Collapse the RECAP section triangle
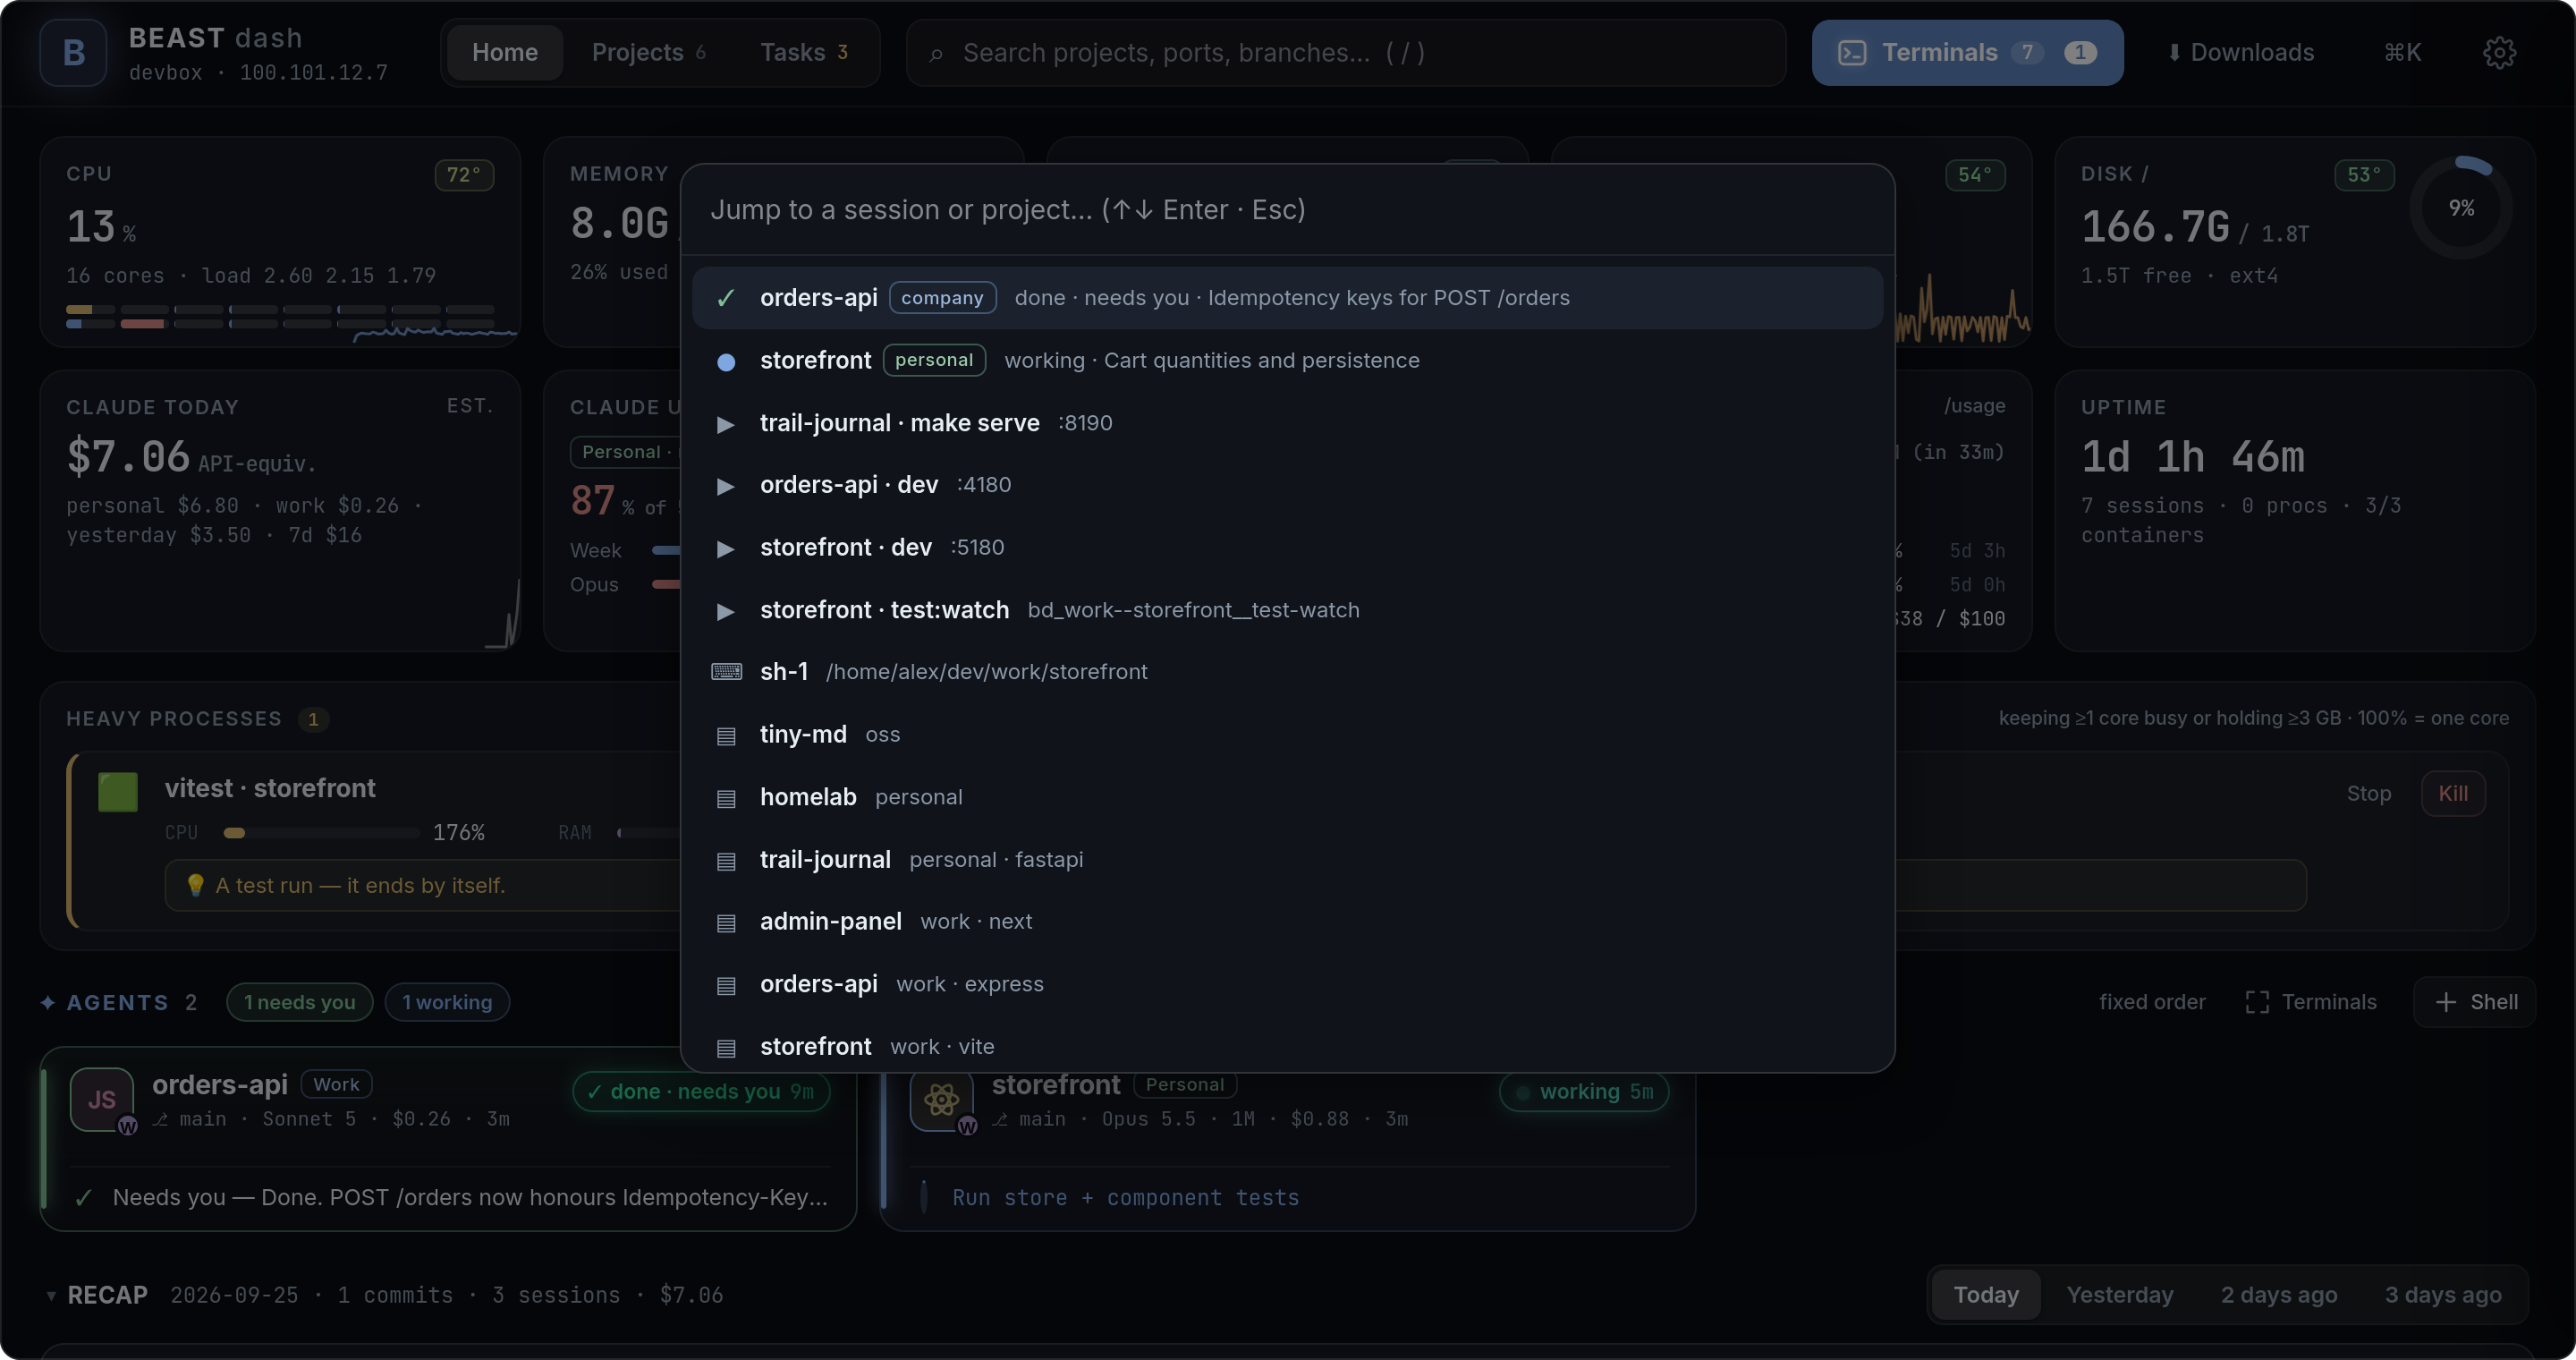The height and width of the screenshot is (1360, 2576). pyautogui.click(x=51, y=1296)
